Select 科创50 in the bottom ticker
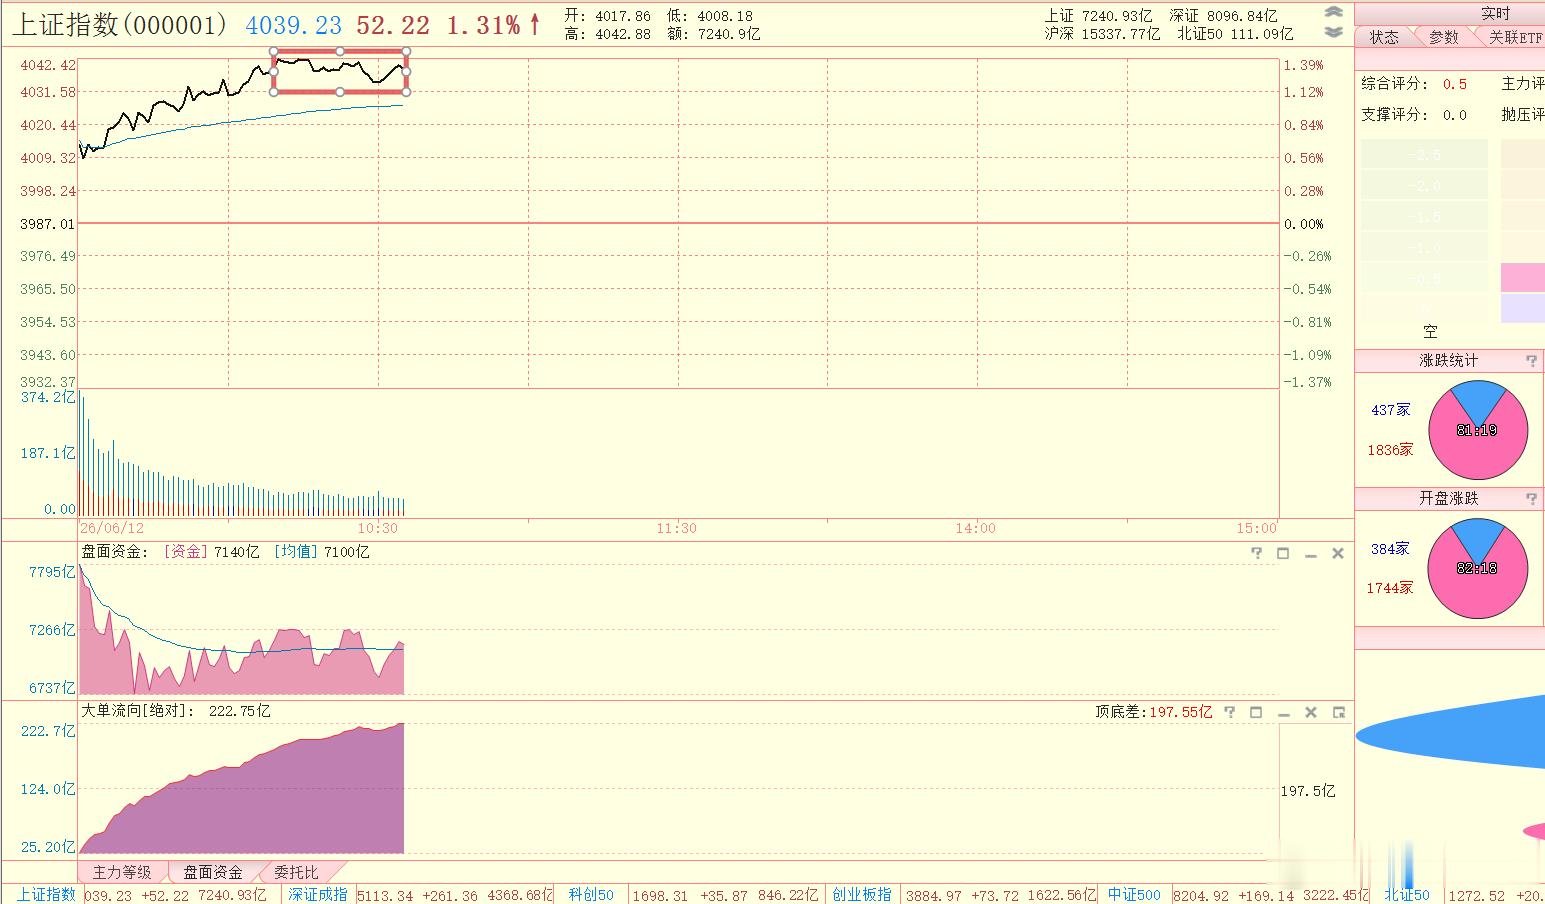 pos(591,895)
